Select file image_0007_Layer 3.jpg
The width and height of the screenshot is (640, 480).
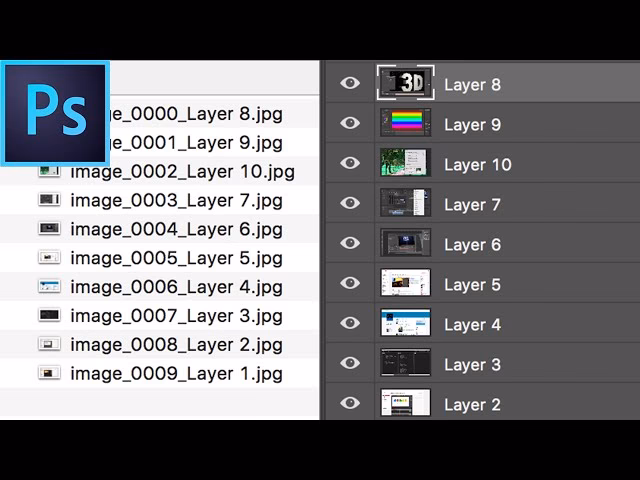click(176, 316)
